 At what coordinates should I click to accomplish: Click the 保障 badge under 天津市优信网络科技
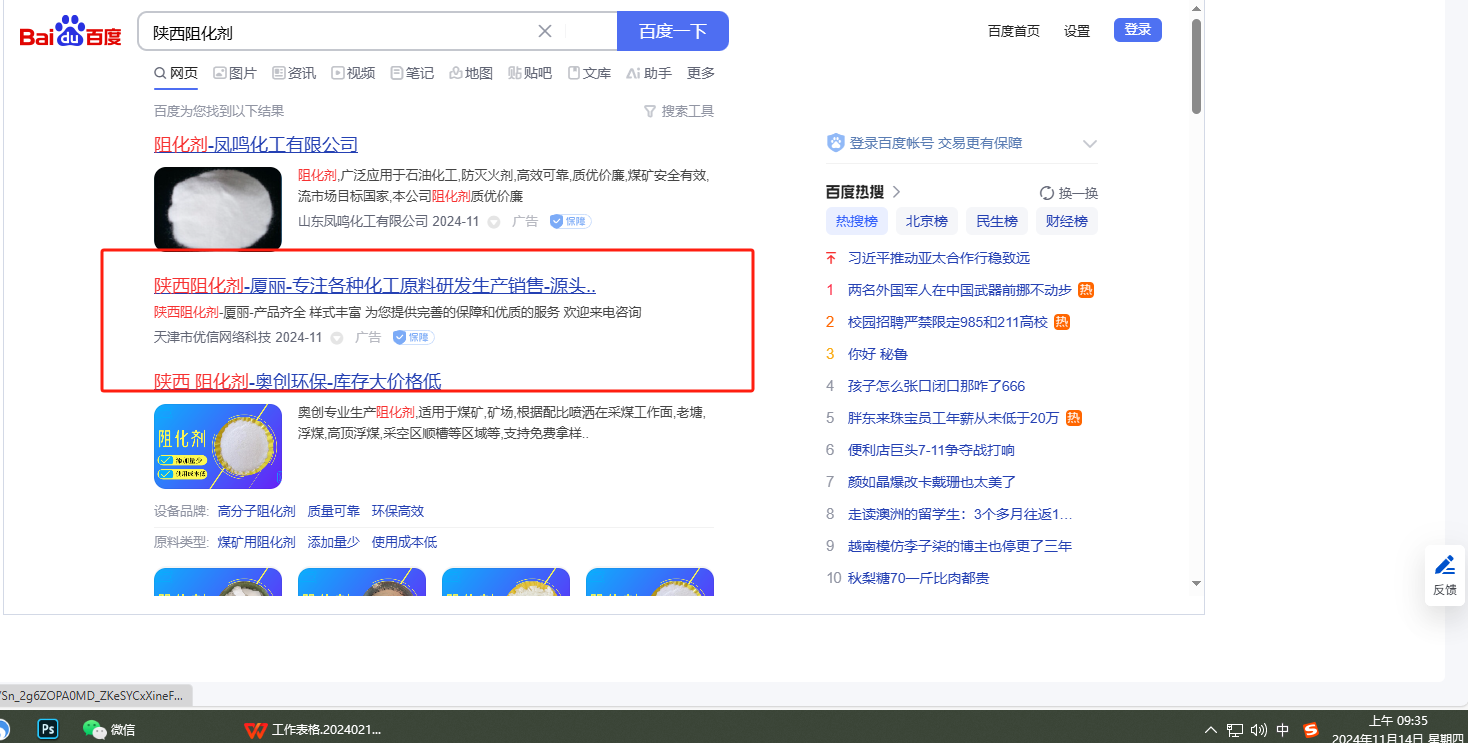[413, 338]
